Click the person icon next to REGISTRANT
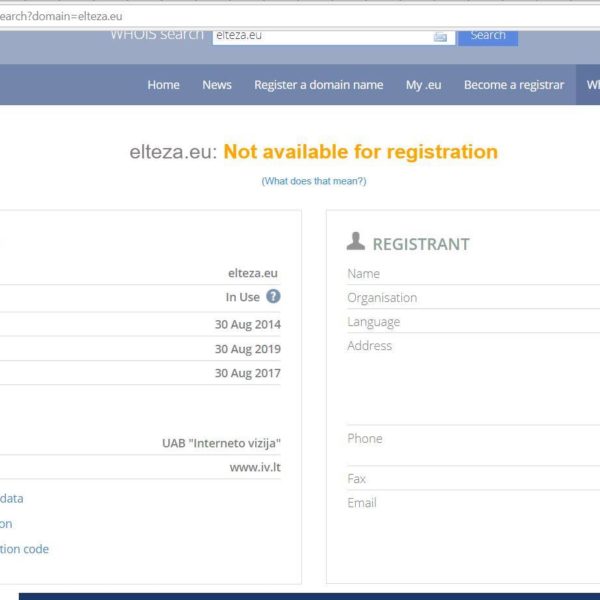Image resolution: width=600 pixels, height=600 pixels. (x=355, y=241)
